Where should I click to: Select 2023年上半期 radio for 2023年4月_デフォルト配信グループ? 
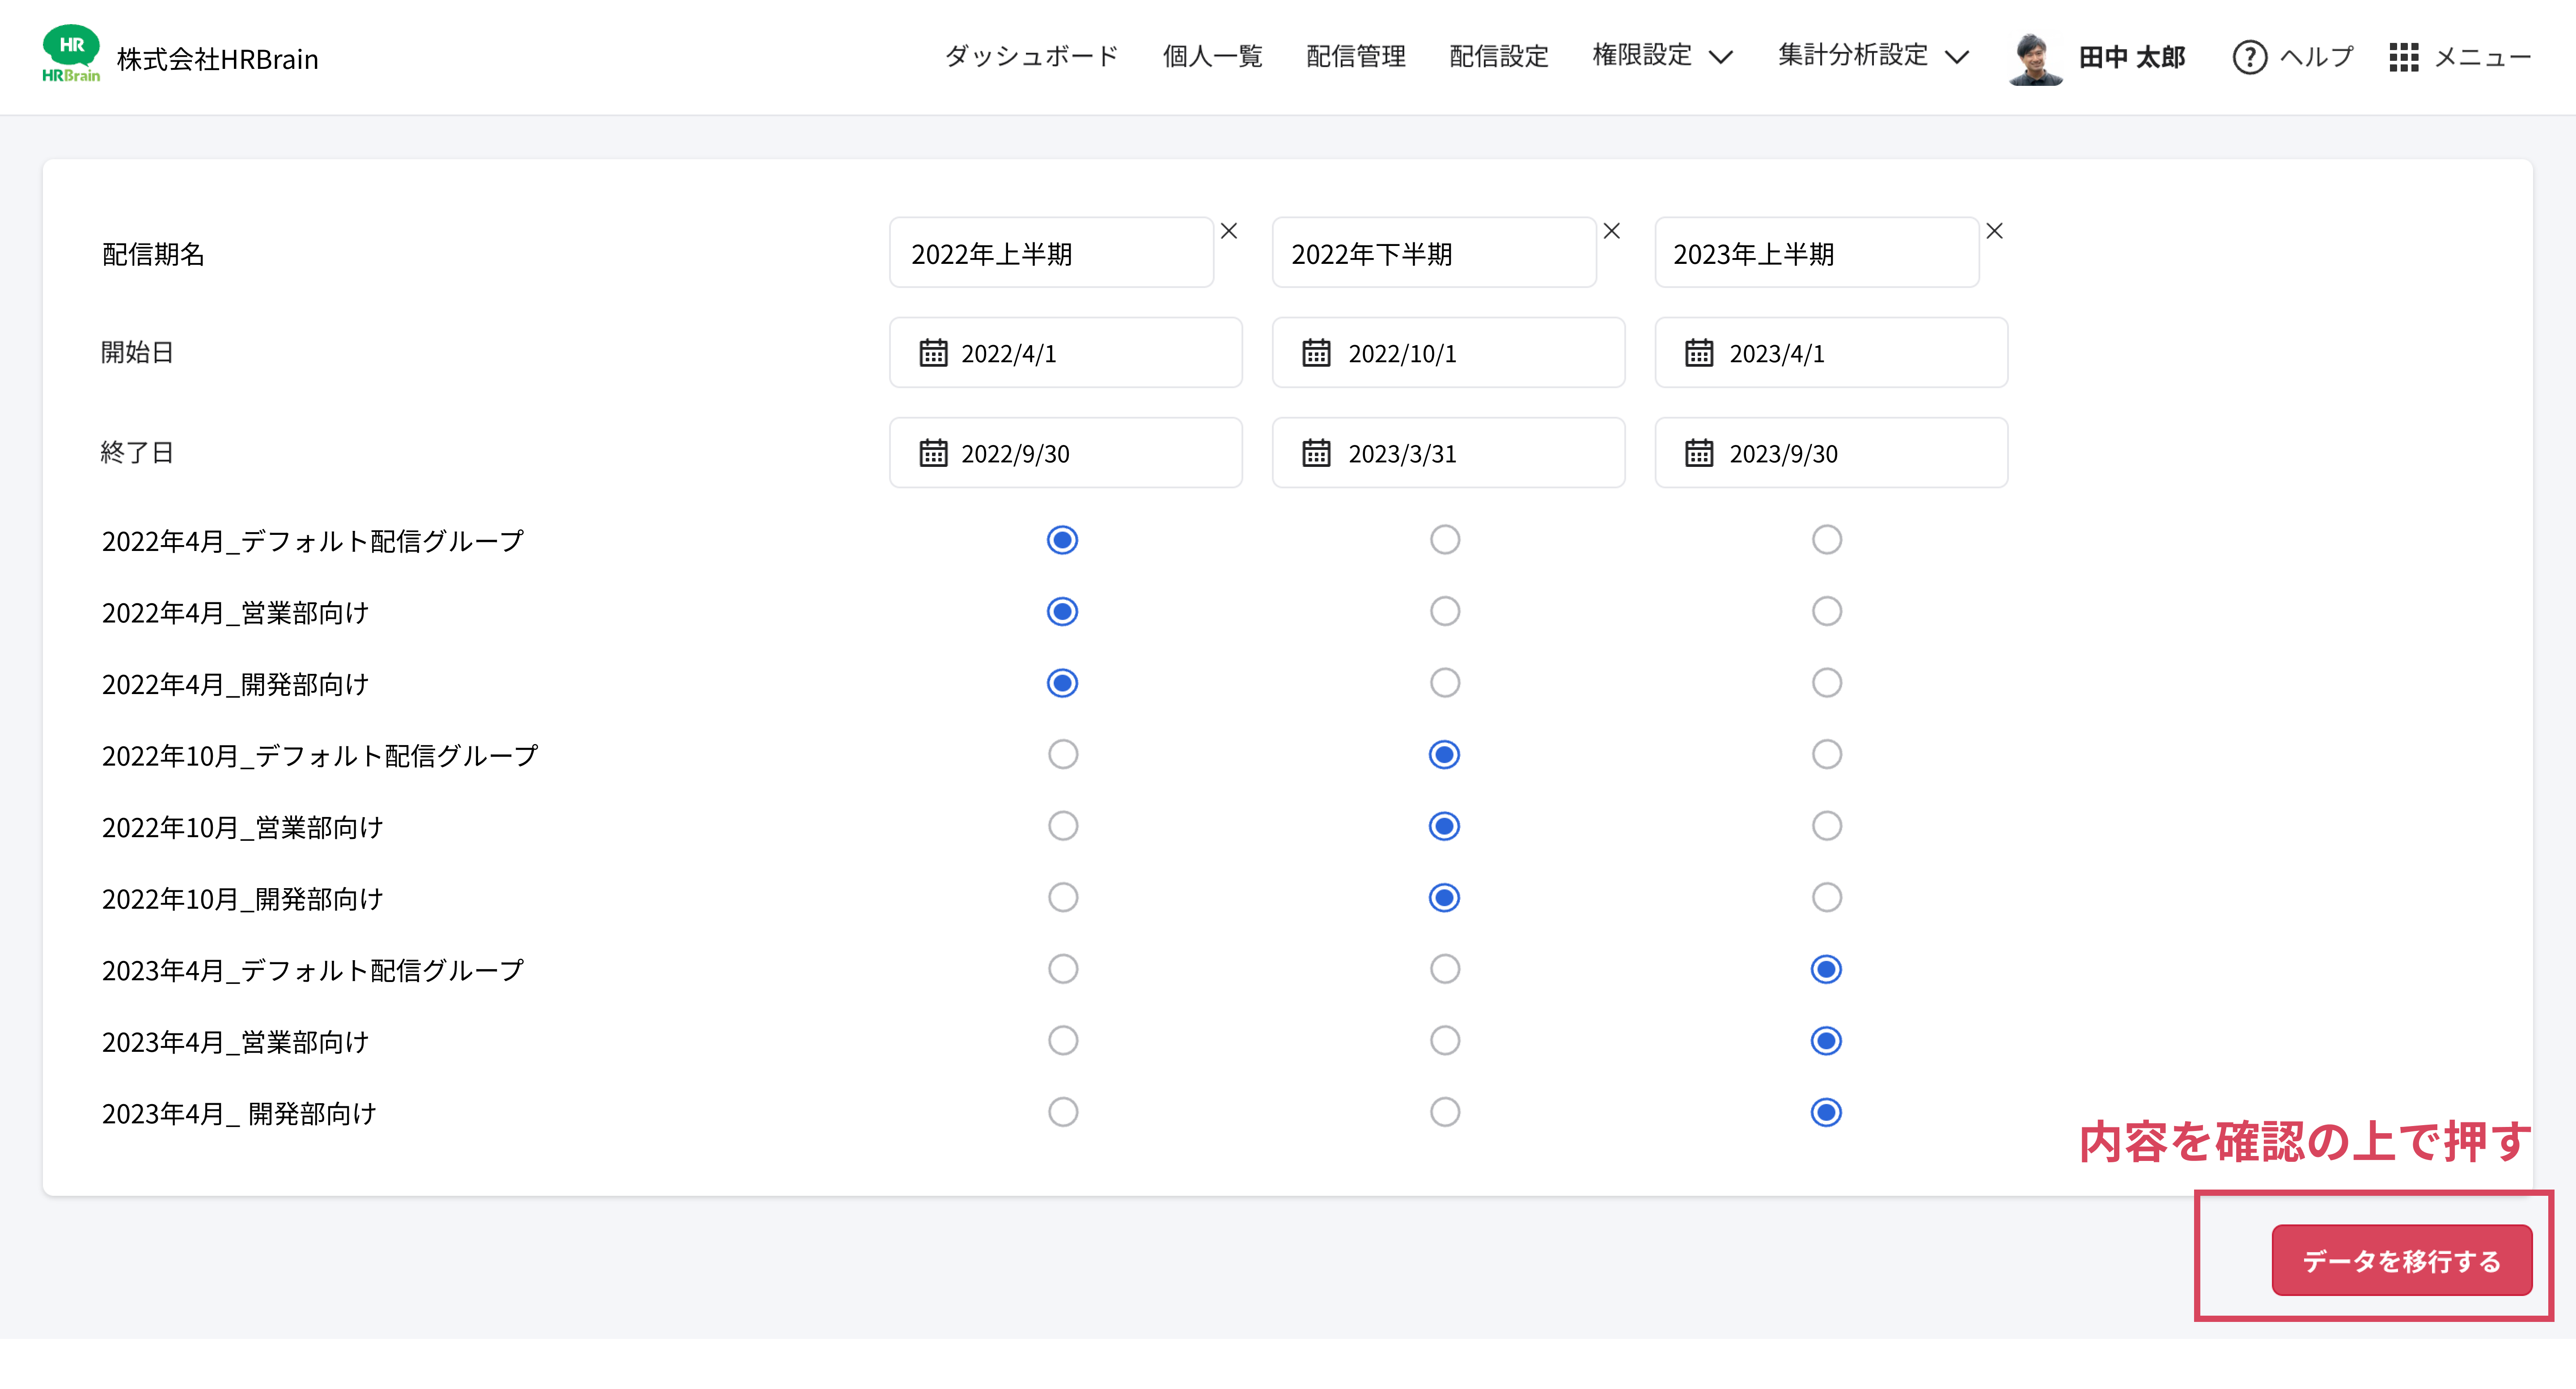1827,969
